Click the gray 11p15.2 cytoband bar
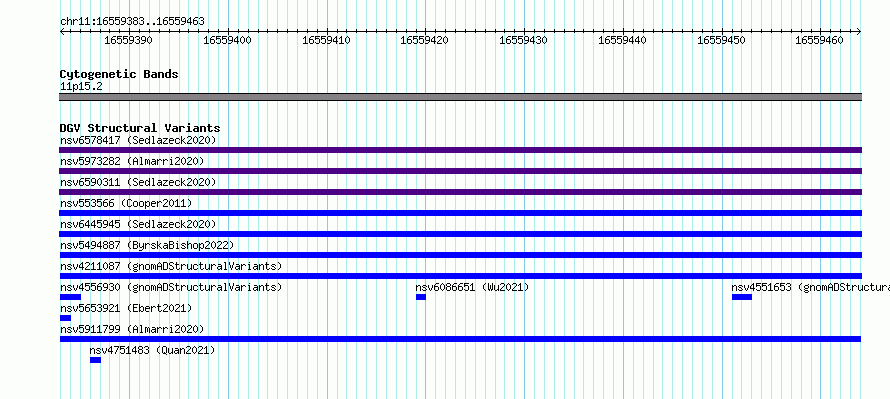The height and width of the screenshot is (399, 890). click(460, 97)
